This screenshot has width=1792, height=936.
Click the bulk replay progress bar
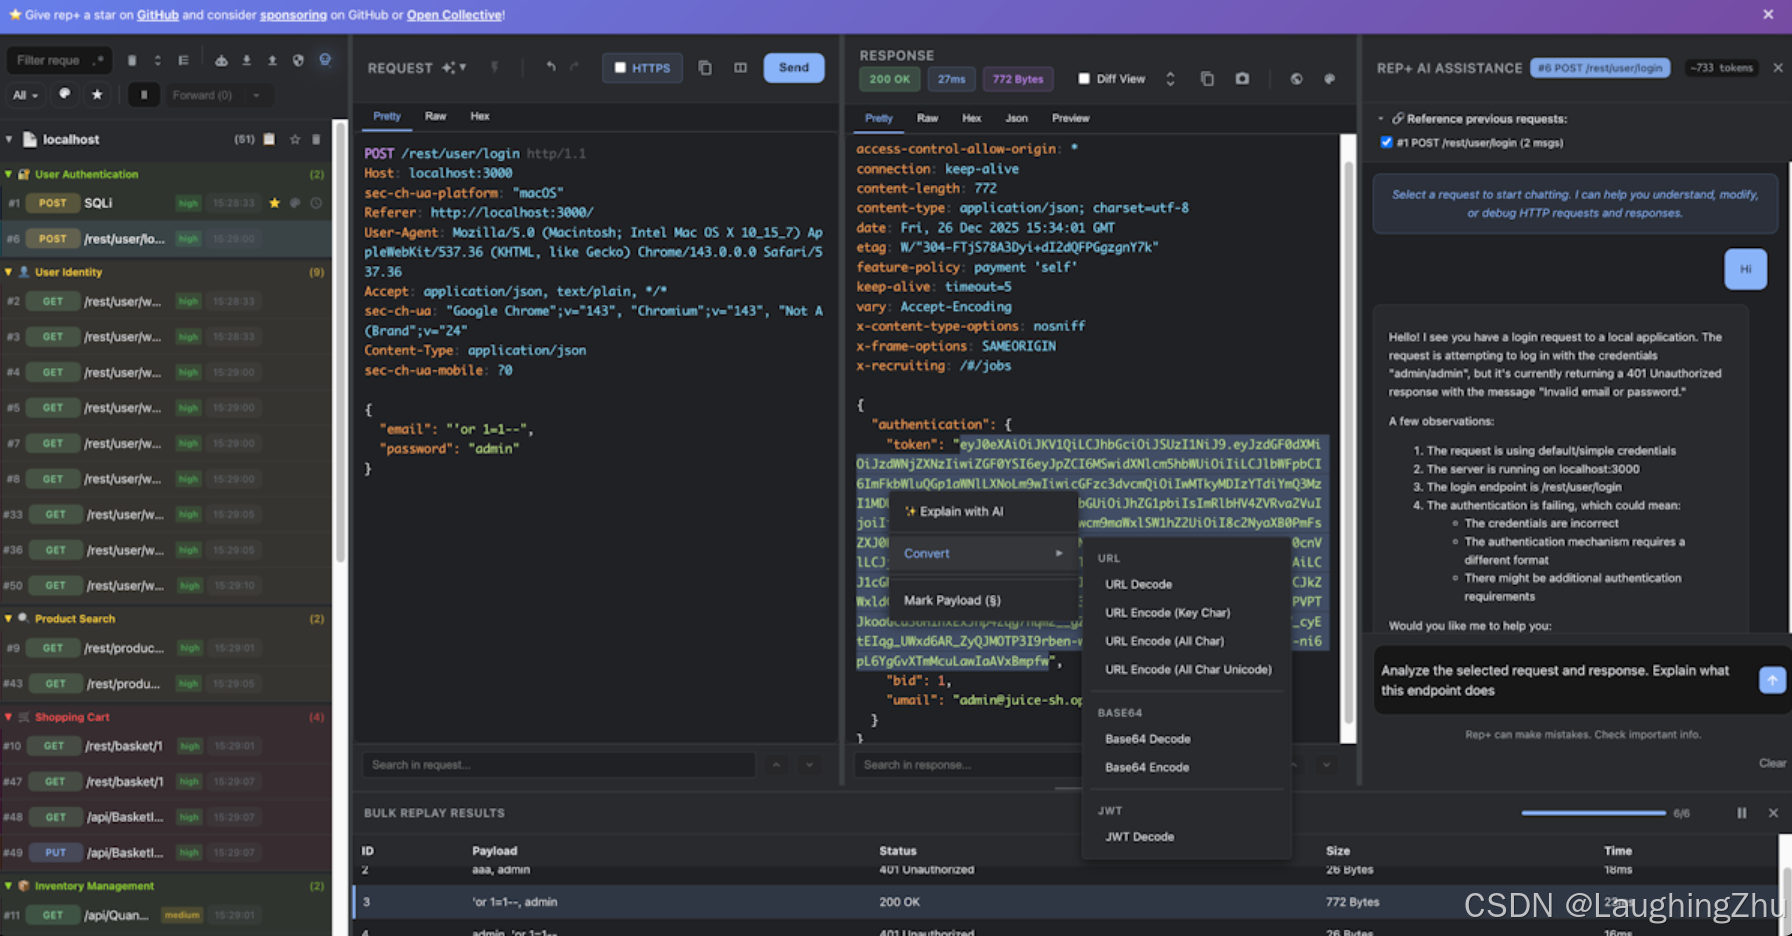pyautogui.click(x=1593, y=813)
